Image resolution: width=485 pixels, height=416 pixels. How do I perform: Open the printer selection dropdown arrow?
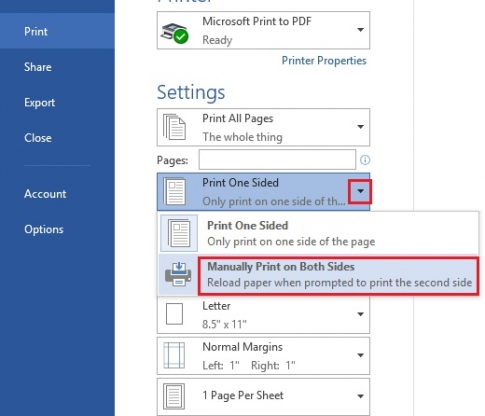coord(360,30)
